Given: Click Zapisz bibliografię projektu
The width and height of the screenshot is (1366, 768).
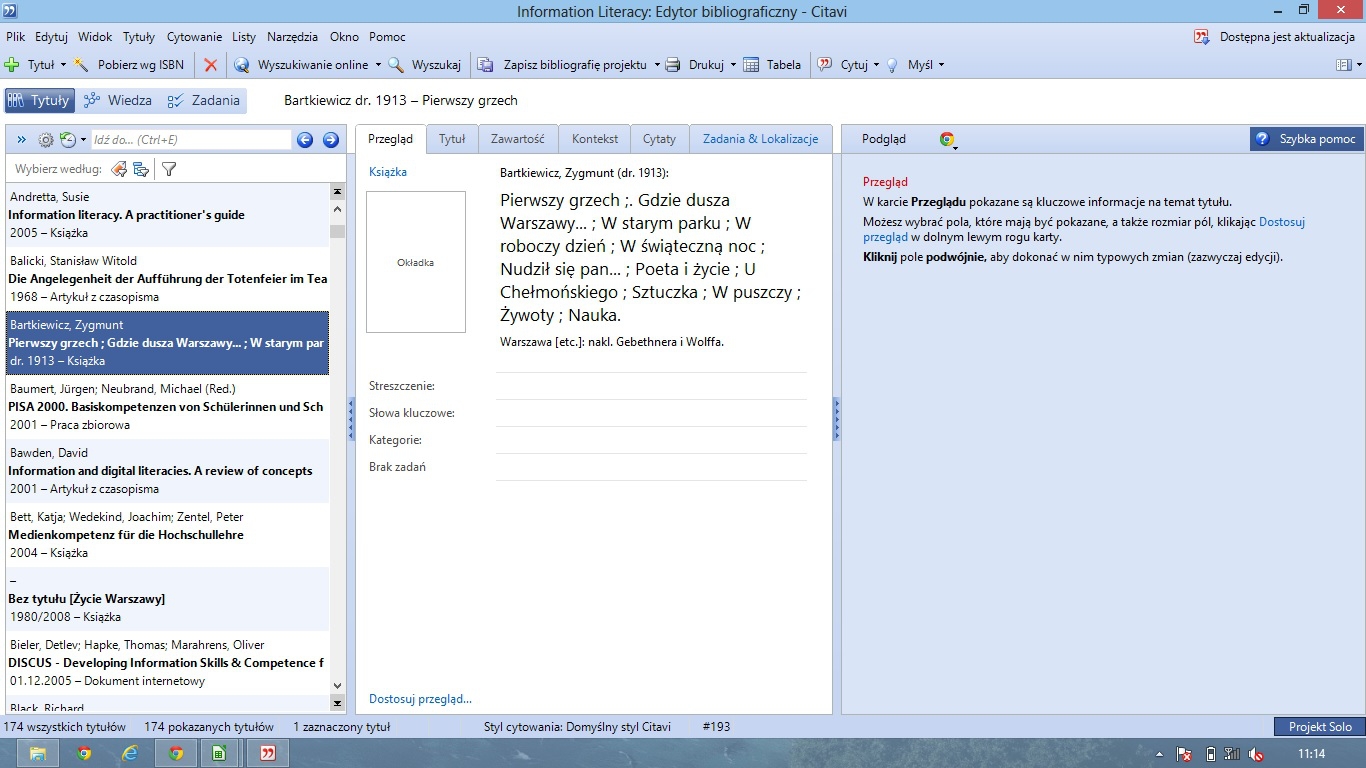Looking at the screenshot, I should [x=564, y=65].
